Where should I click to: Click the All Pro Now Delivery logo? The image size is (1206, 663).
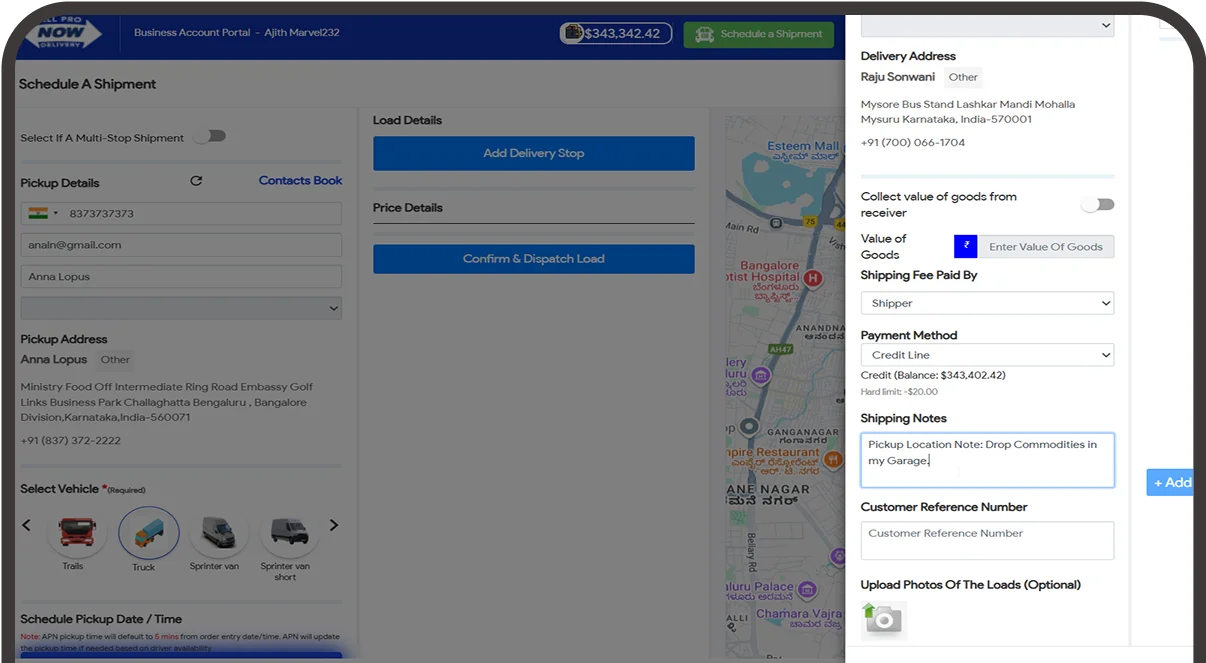(x=64, y=33)
